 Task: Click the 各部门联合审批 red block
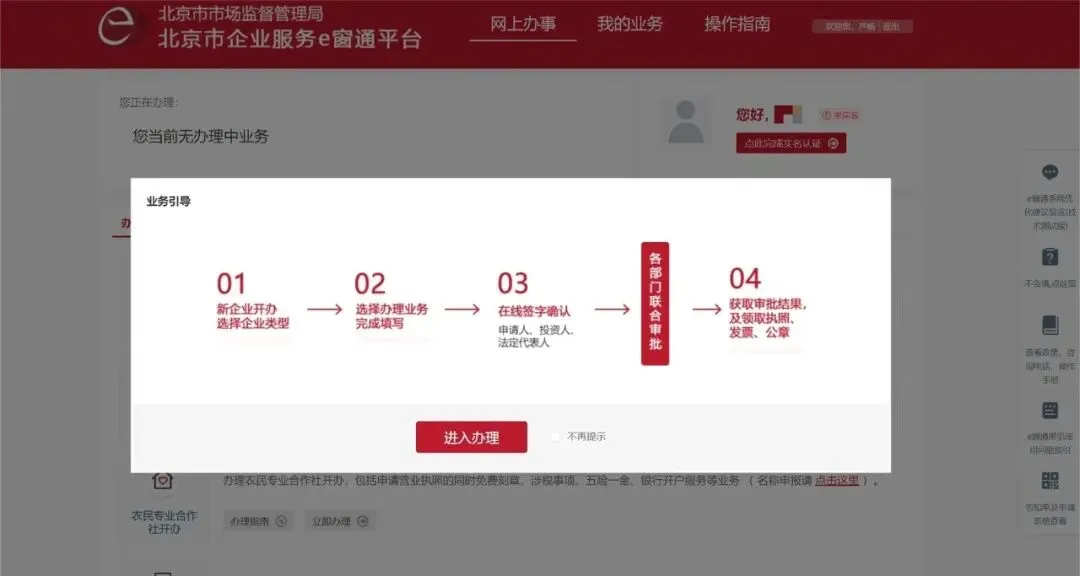(x=655, y=303)
